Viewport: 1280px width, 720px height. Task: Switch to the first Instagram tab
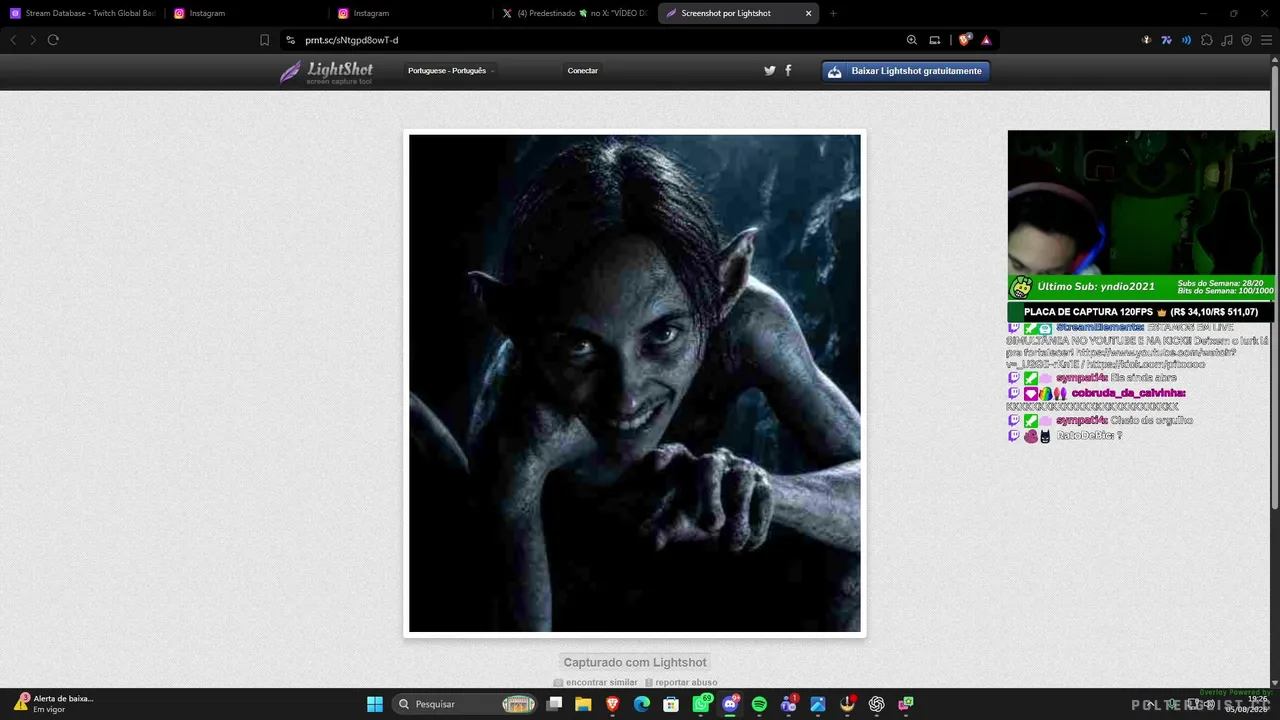(246, 13)
